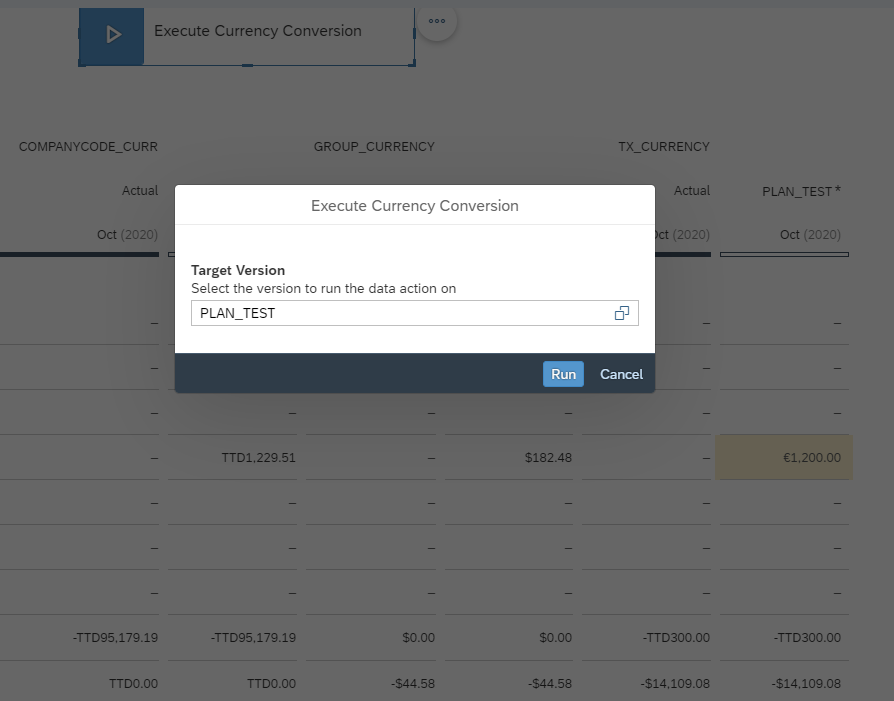
Task: Click the Run button
Action: 563,374
